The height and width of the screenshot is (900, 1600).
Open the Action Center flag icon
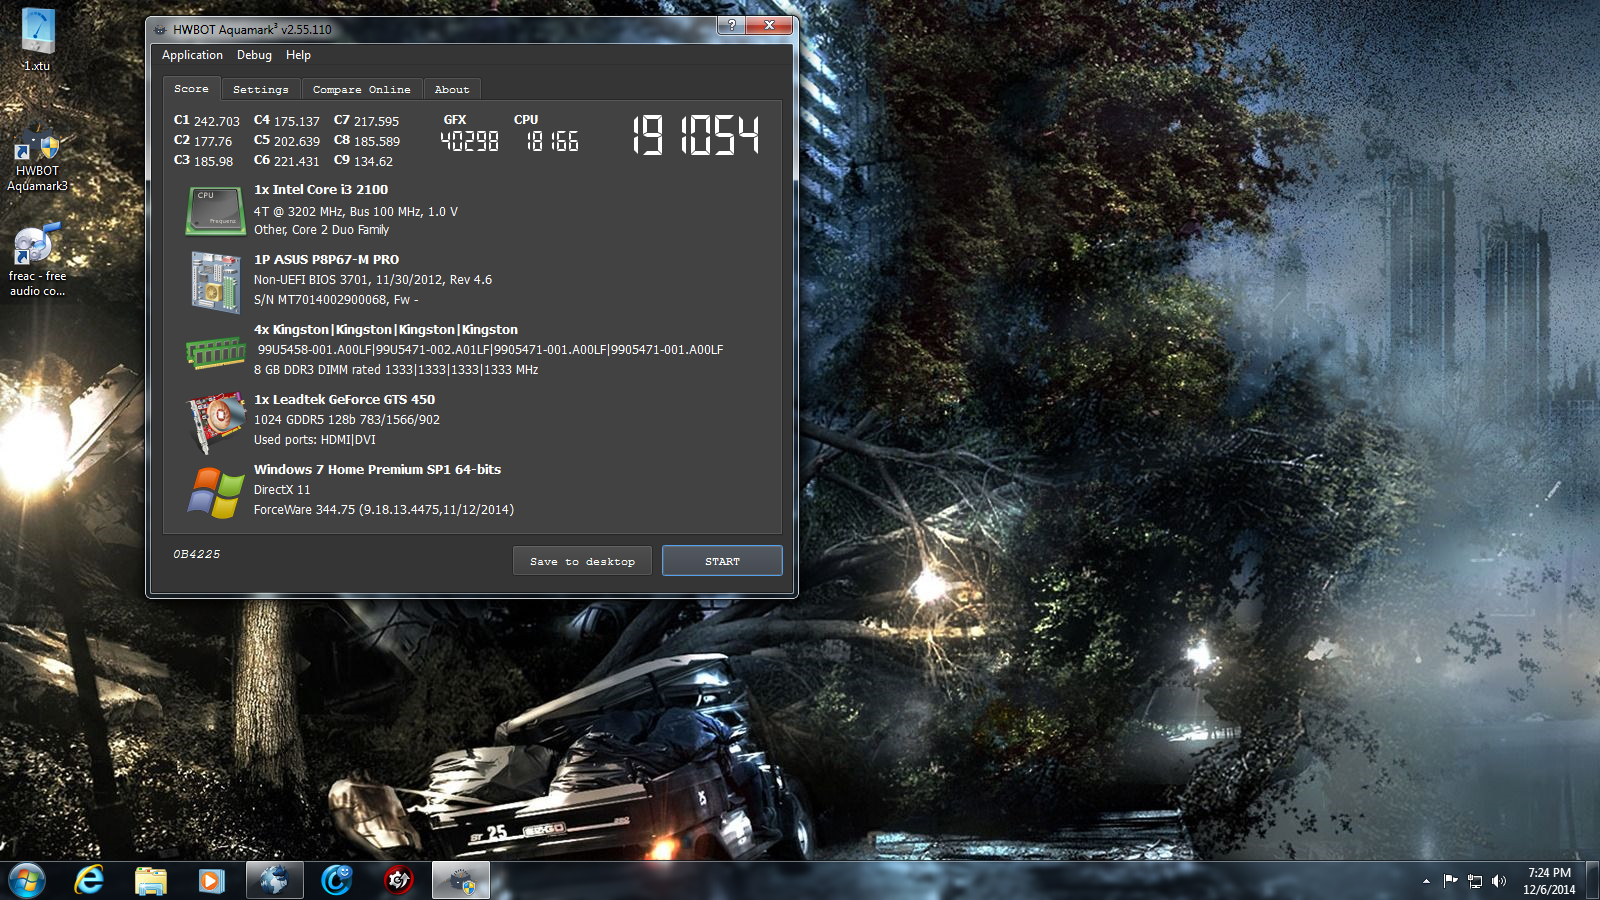coord(1450,881)
